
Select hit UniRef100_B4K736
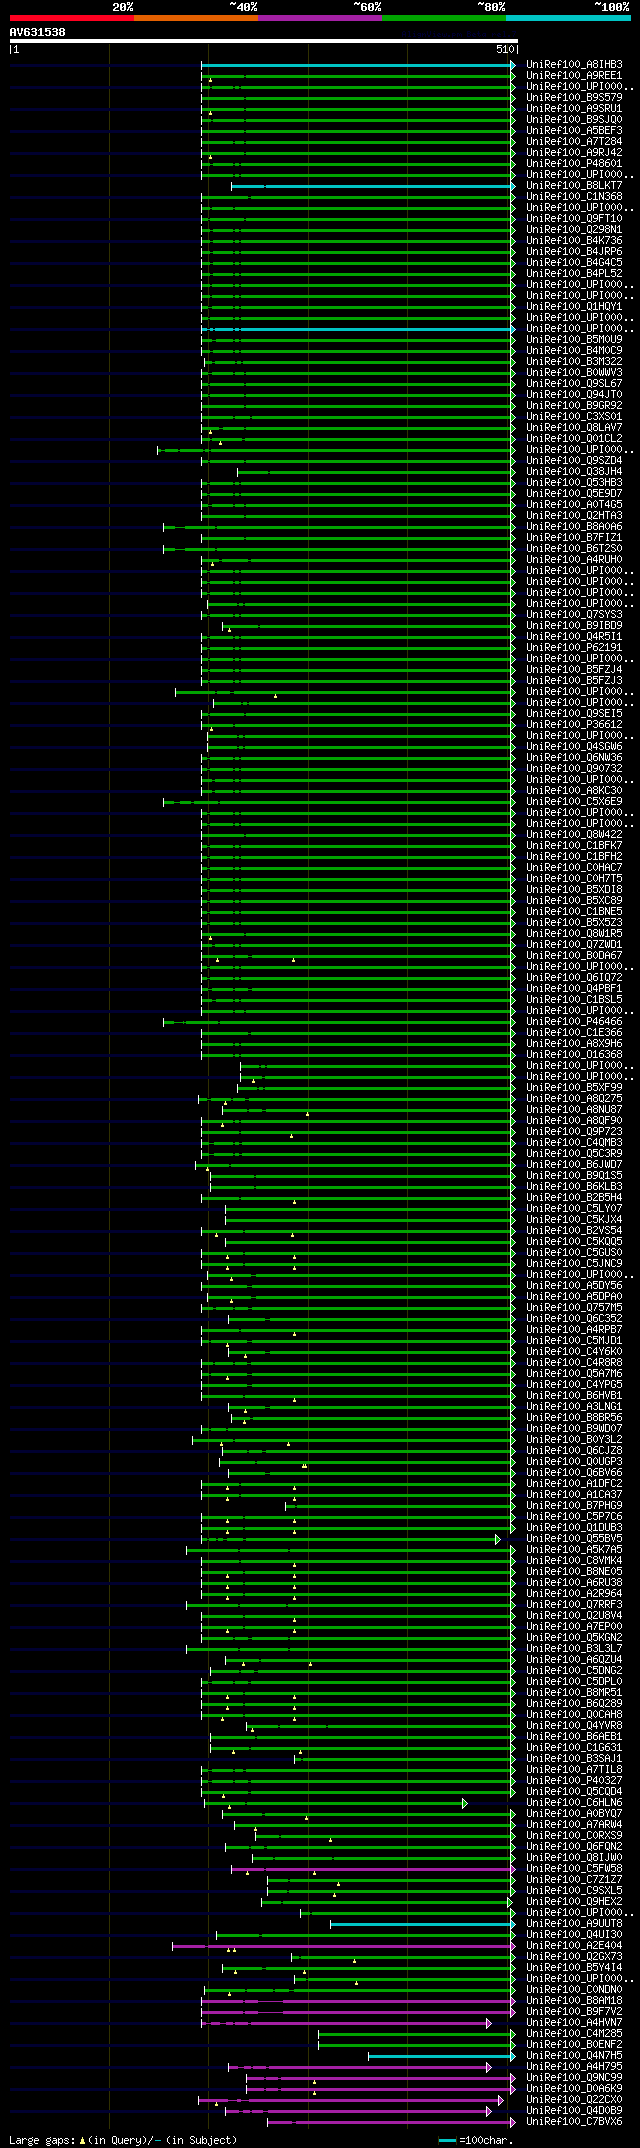(574, 241)
